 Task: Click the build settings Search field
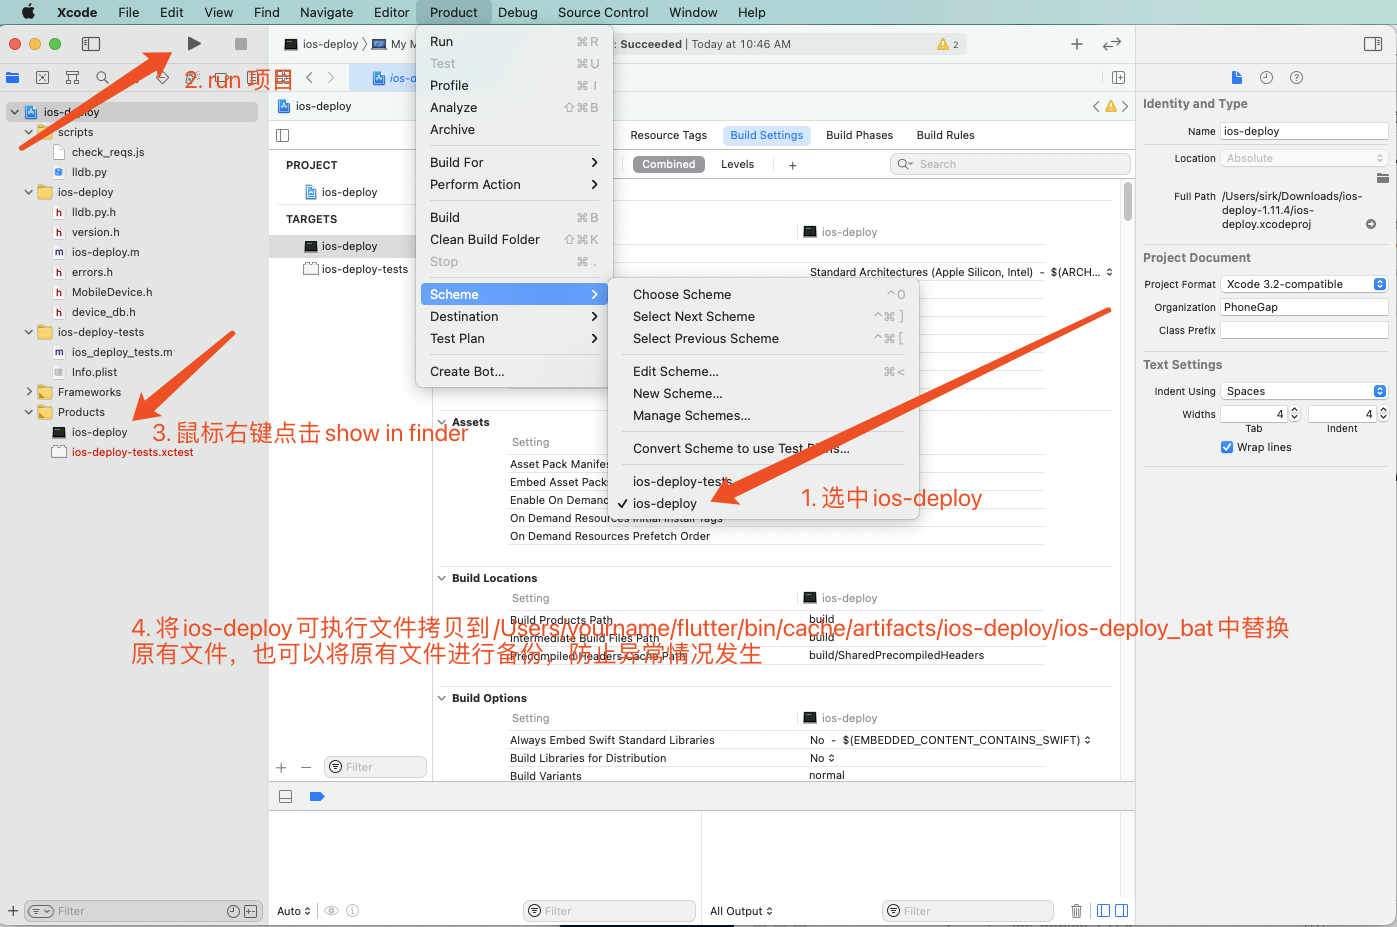[x=1010, y=164]
